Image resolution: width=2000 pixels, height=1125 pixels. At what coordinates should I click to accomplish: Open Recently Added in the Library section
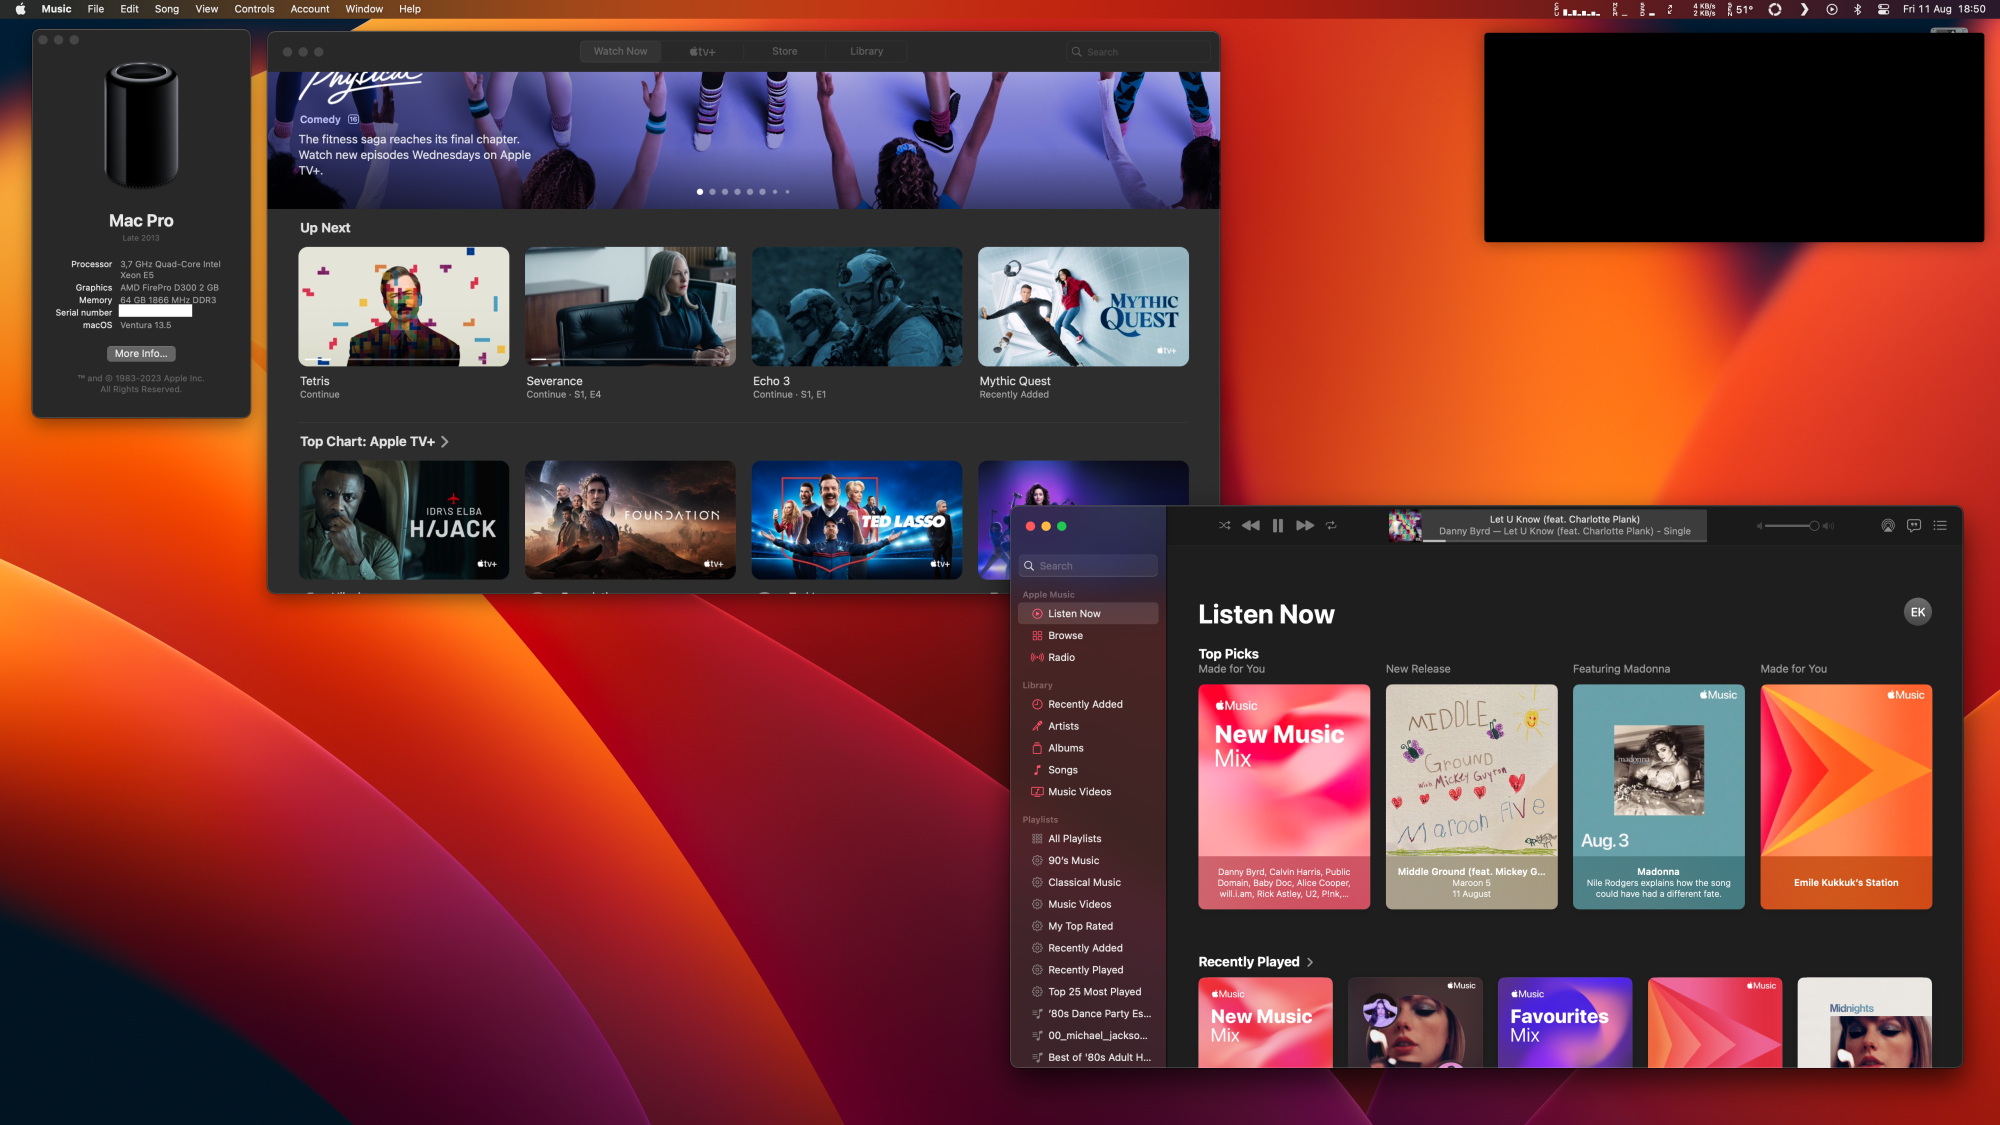(x=1085, y=704)
